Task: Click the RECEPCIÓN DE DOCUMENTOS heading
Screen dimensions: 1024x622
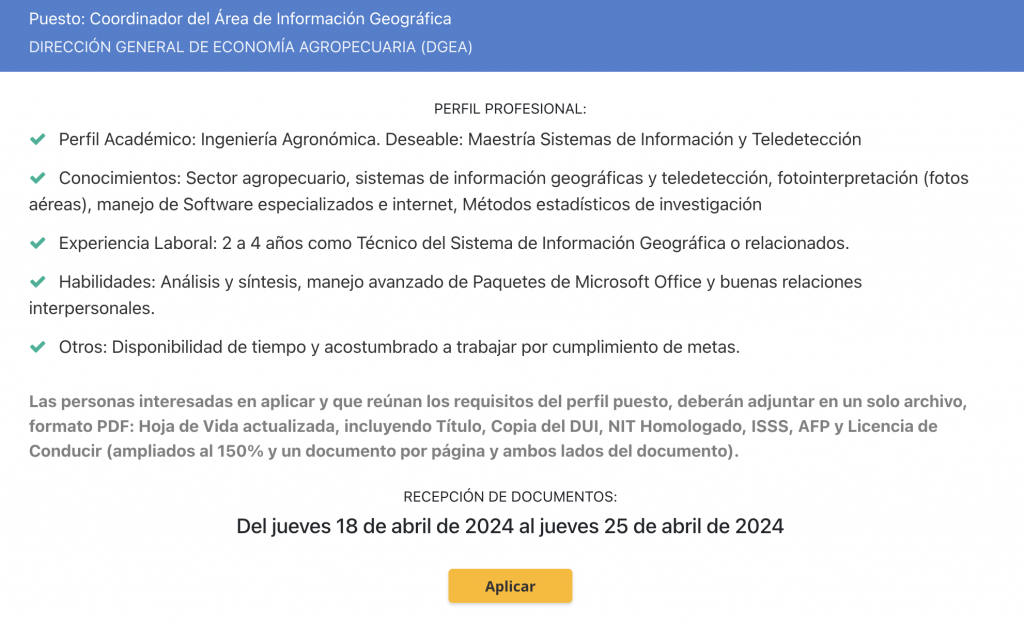Action: [x=510, y=497]
